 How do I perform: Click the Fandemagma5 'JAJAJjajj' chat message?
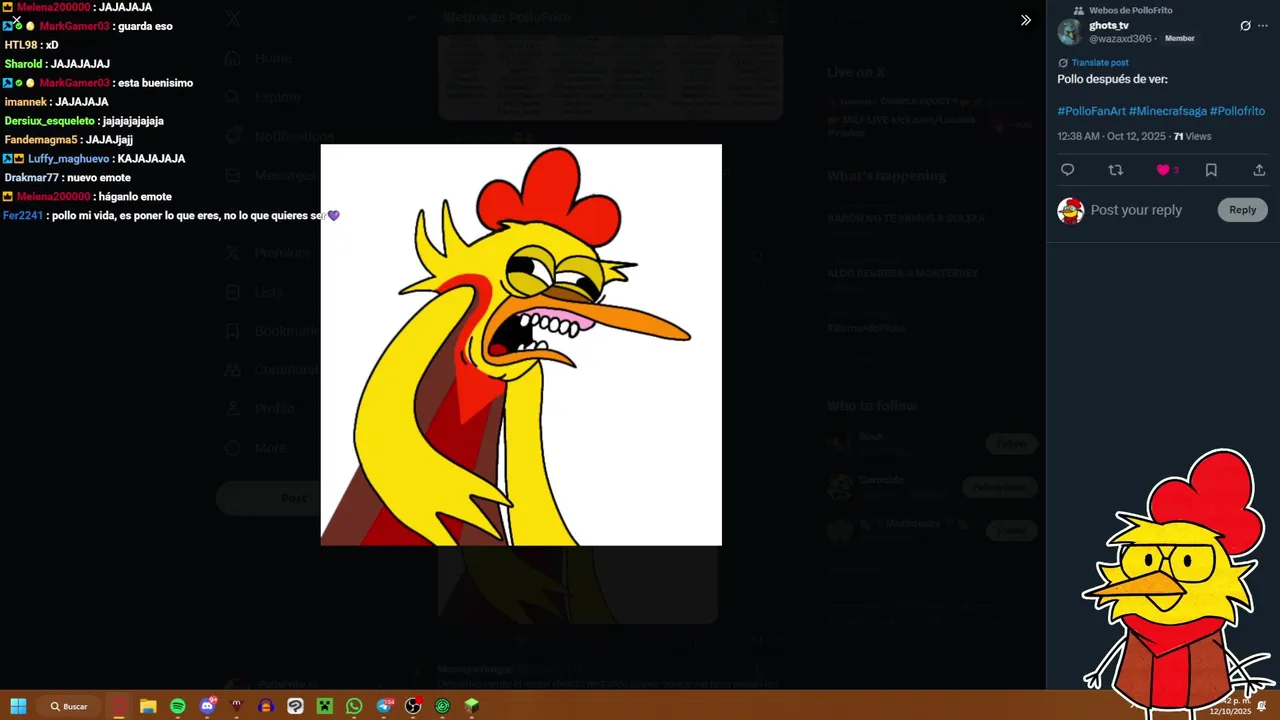click(x=69, y=140)
